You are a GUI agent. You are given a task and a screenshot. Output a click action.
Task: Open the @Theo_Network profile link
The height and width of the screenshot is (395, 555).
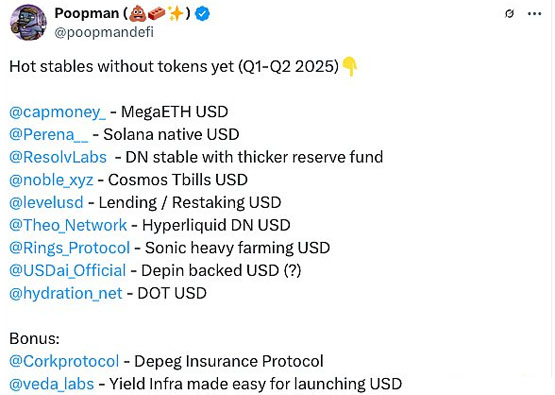tap(68, 225)
